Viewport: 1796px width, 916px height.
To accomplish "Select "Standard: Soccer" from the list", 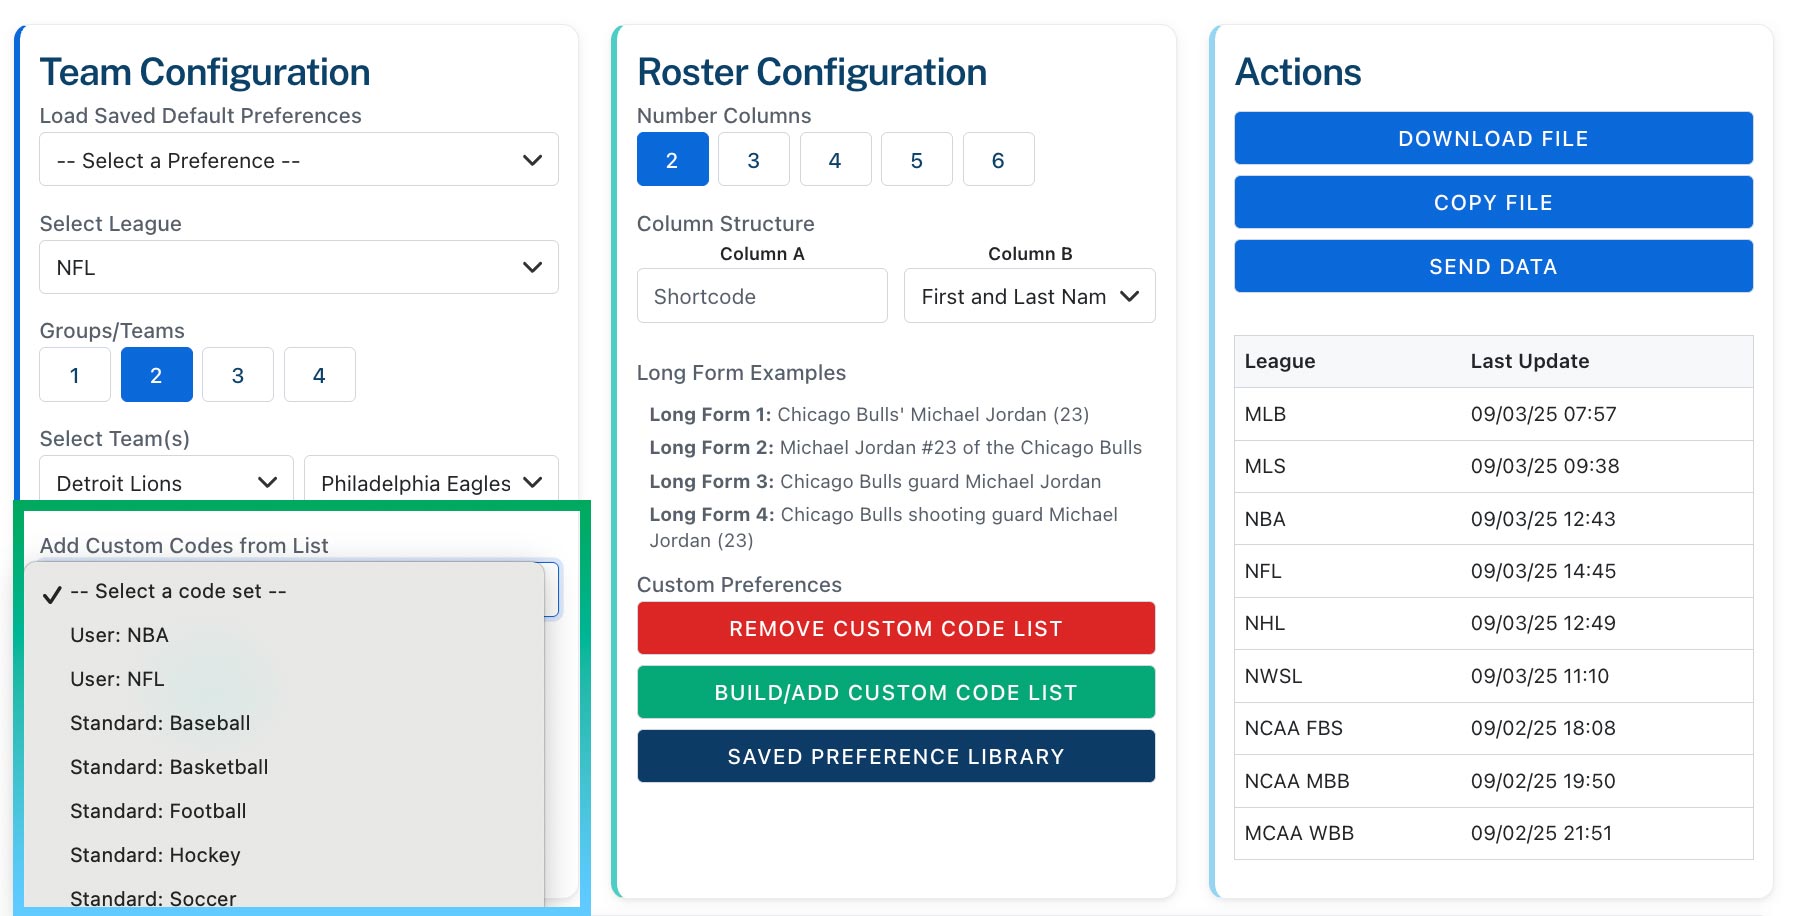I will tap(153, 897).
